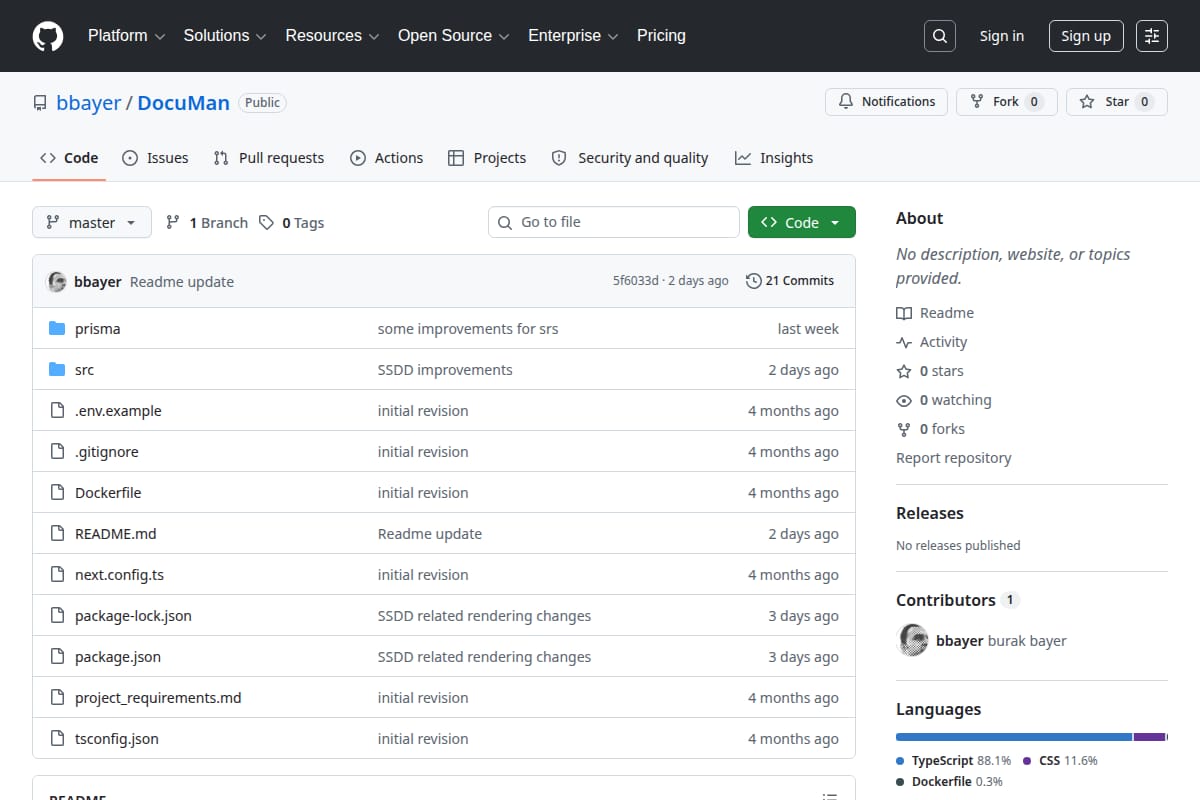Click the contributor avatar under Contributors
This screenshot has width=1200, height=800.
[x=913, y=640]
